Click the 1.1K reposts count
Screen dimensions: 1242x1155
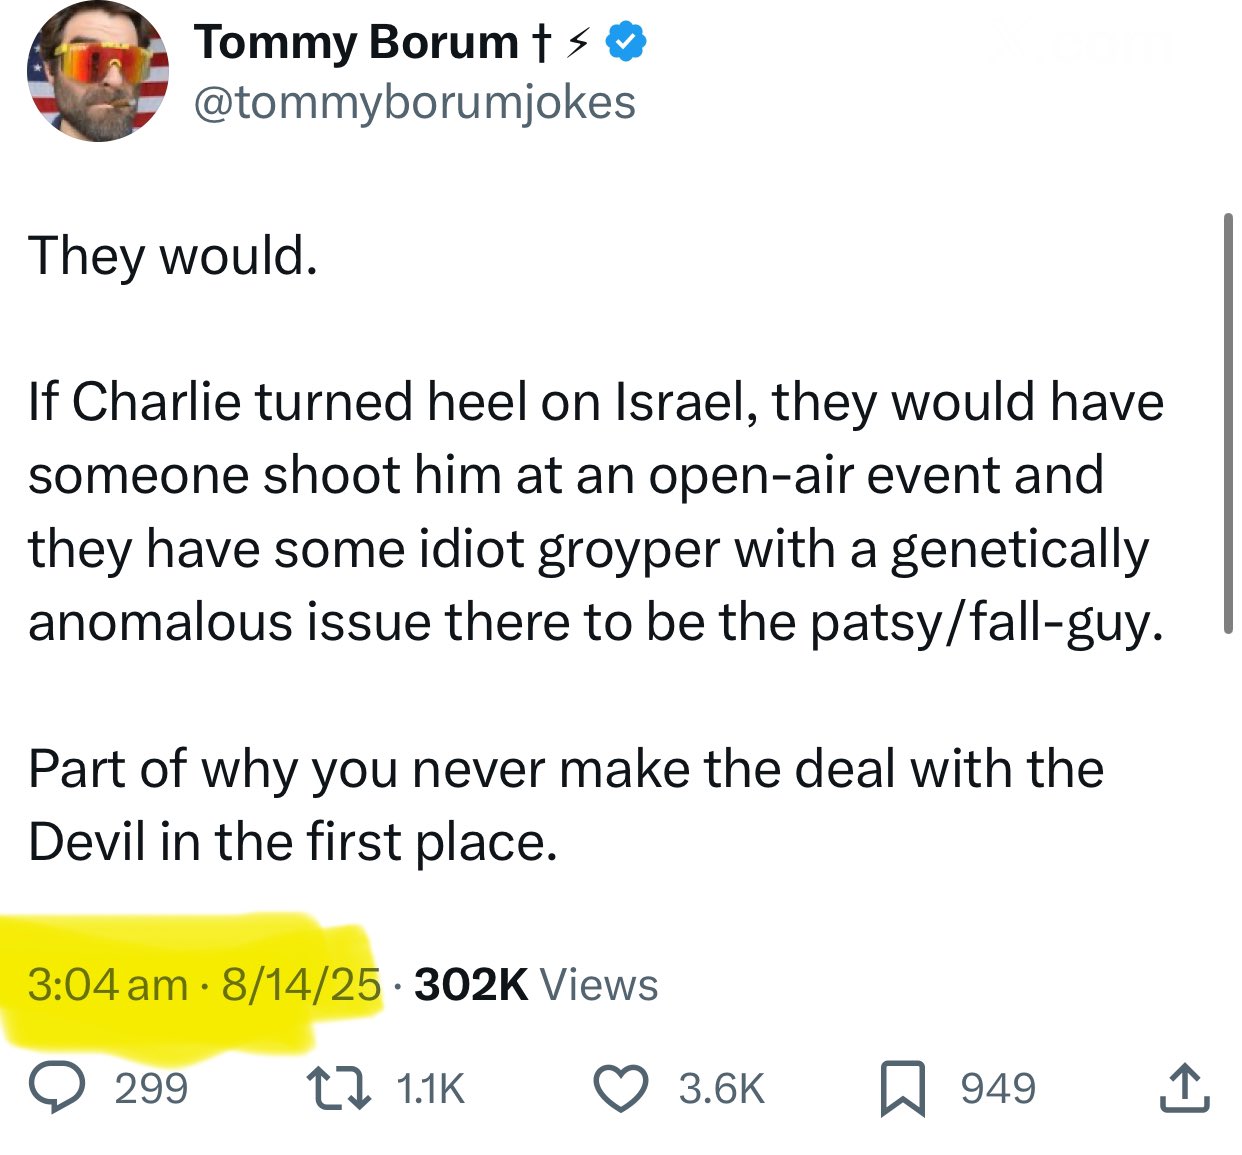tap(430, 1088)
